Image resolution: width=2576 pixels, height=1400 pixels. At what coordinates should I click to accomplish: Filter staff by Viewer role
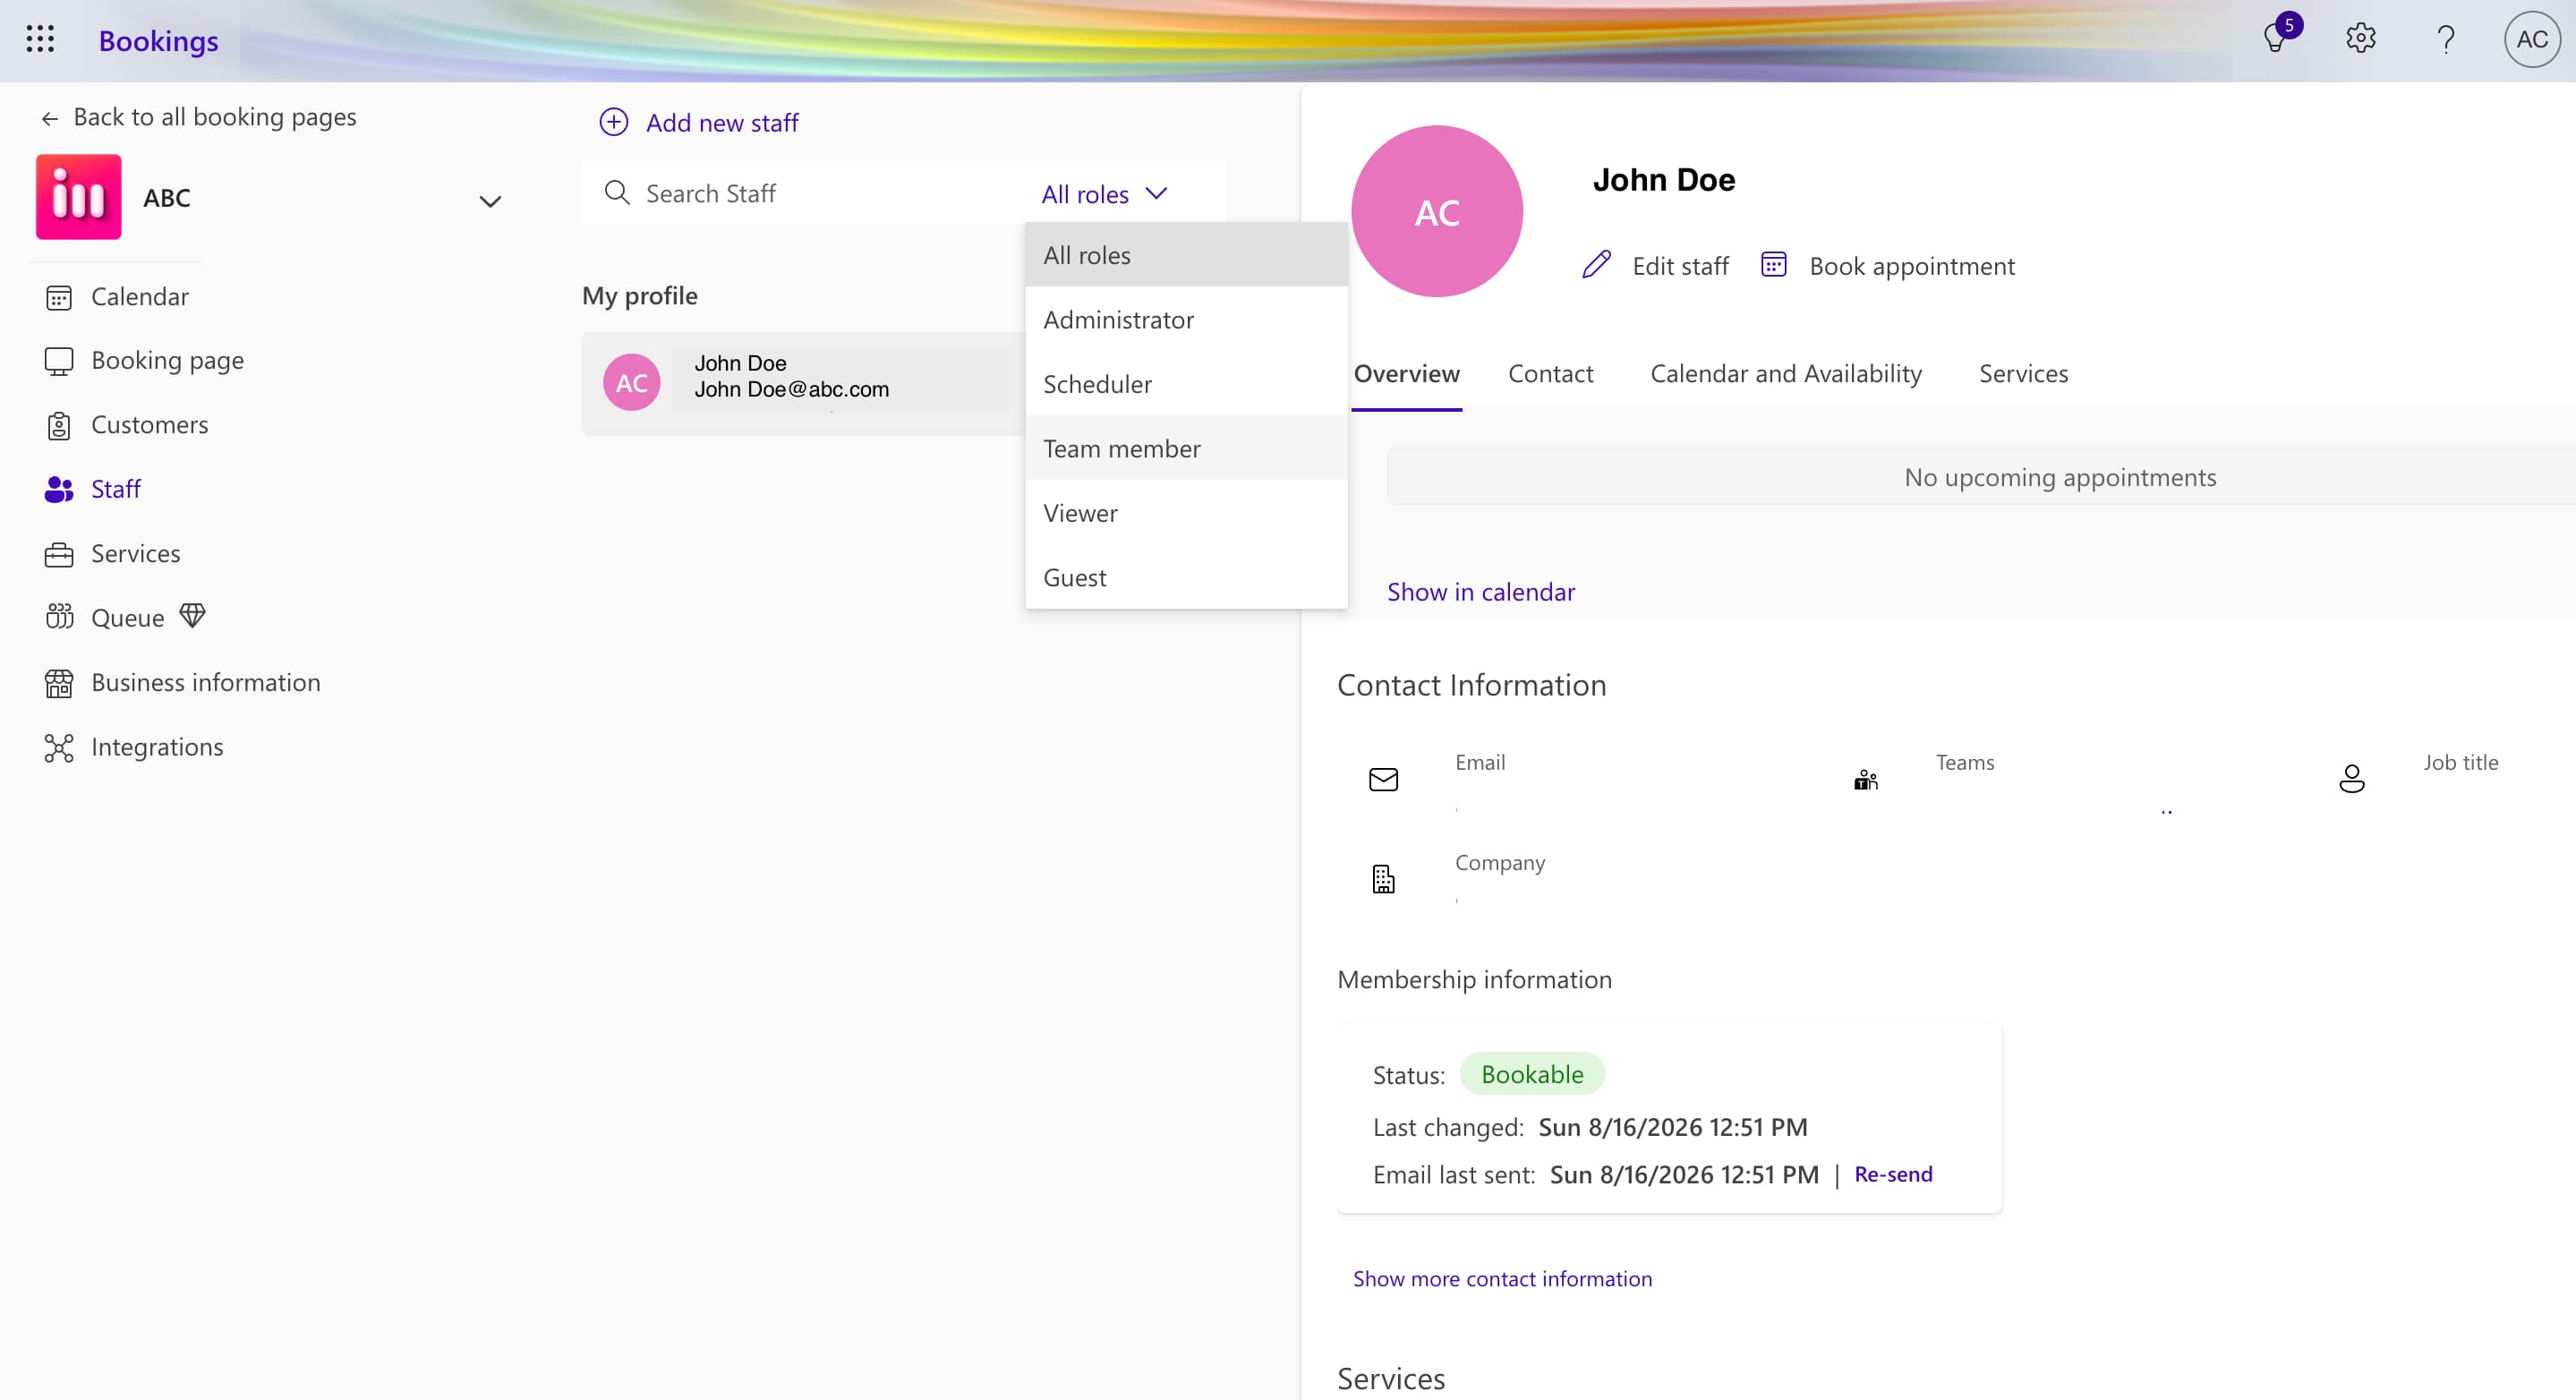[x=1186, y=513]
